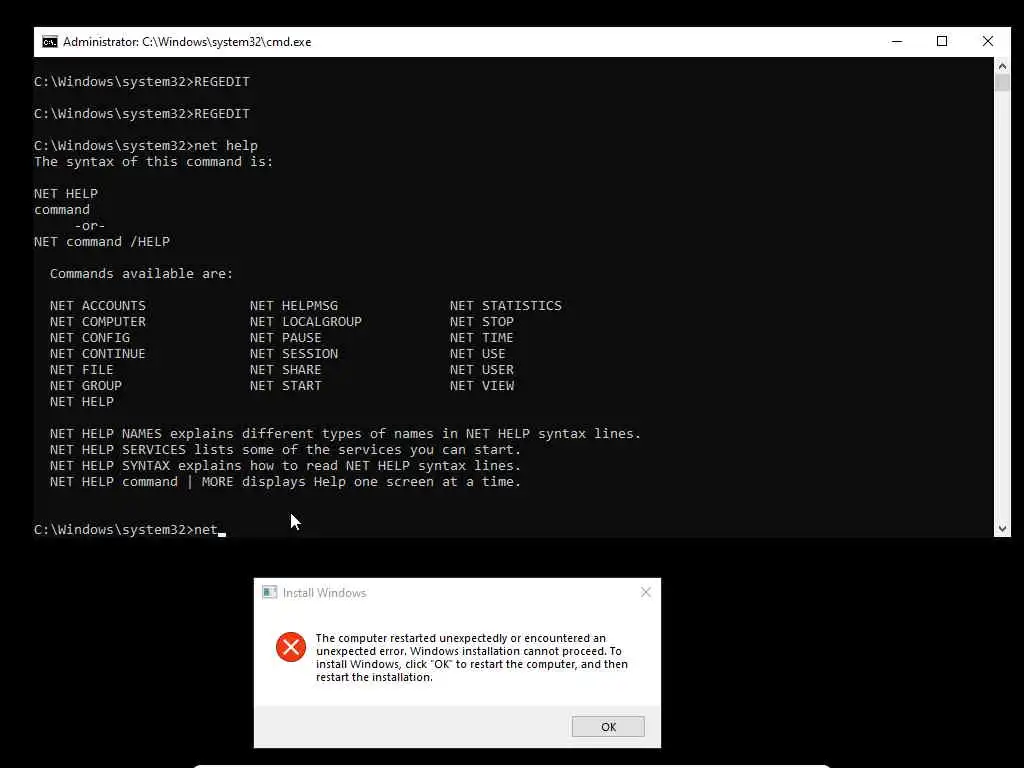Screen dimensions: 1024x768
Task: Click the 'Install Windows' dialog title text
Action: click(x=325, y=593)
